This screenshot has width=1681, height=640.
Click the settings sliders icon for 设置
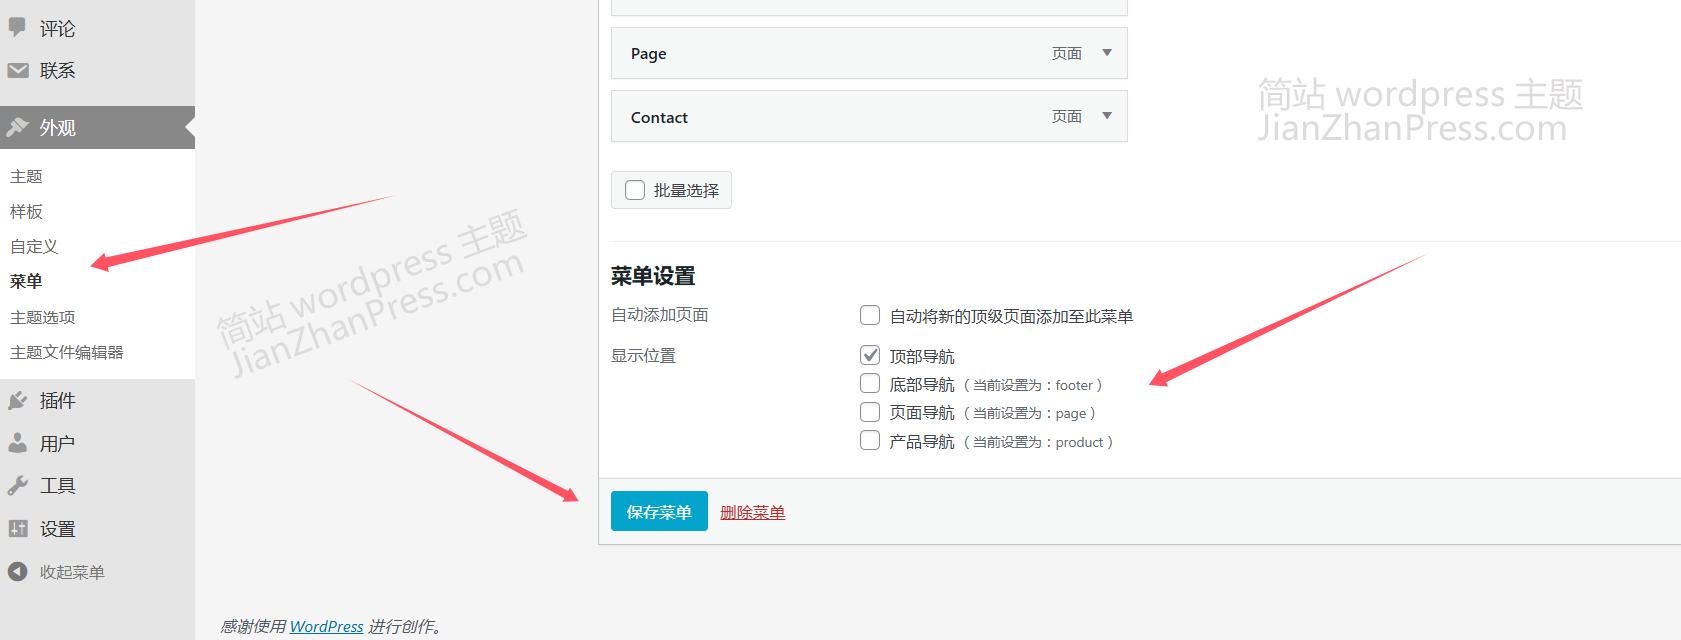pyautogui.click(x=18, y=528)
